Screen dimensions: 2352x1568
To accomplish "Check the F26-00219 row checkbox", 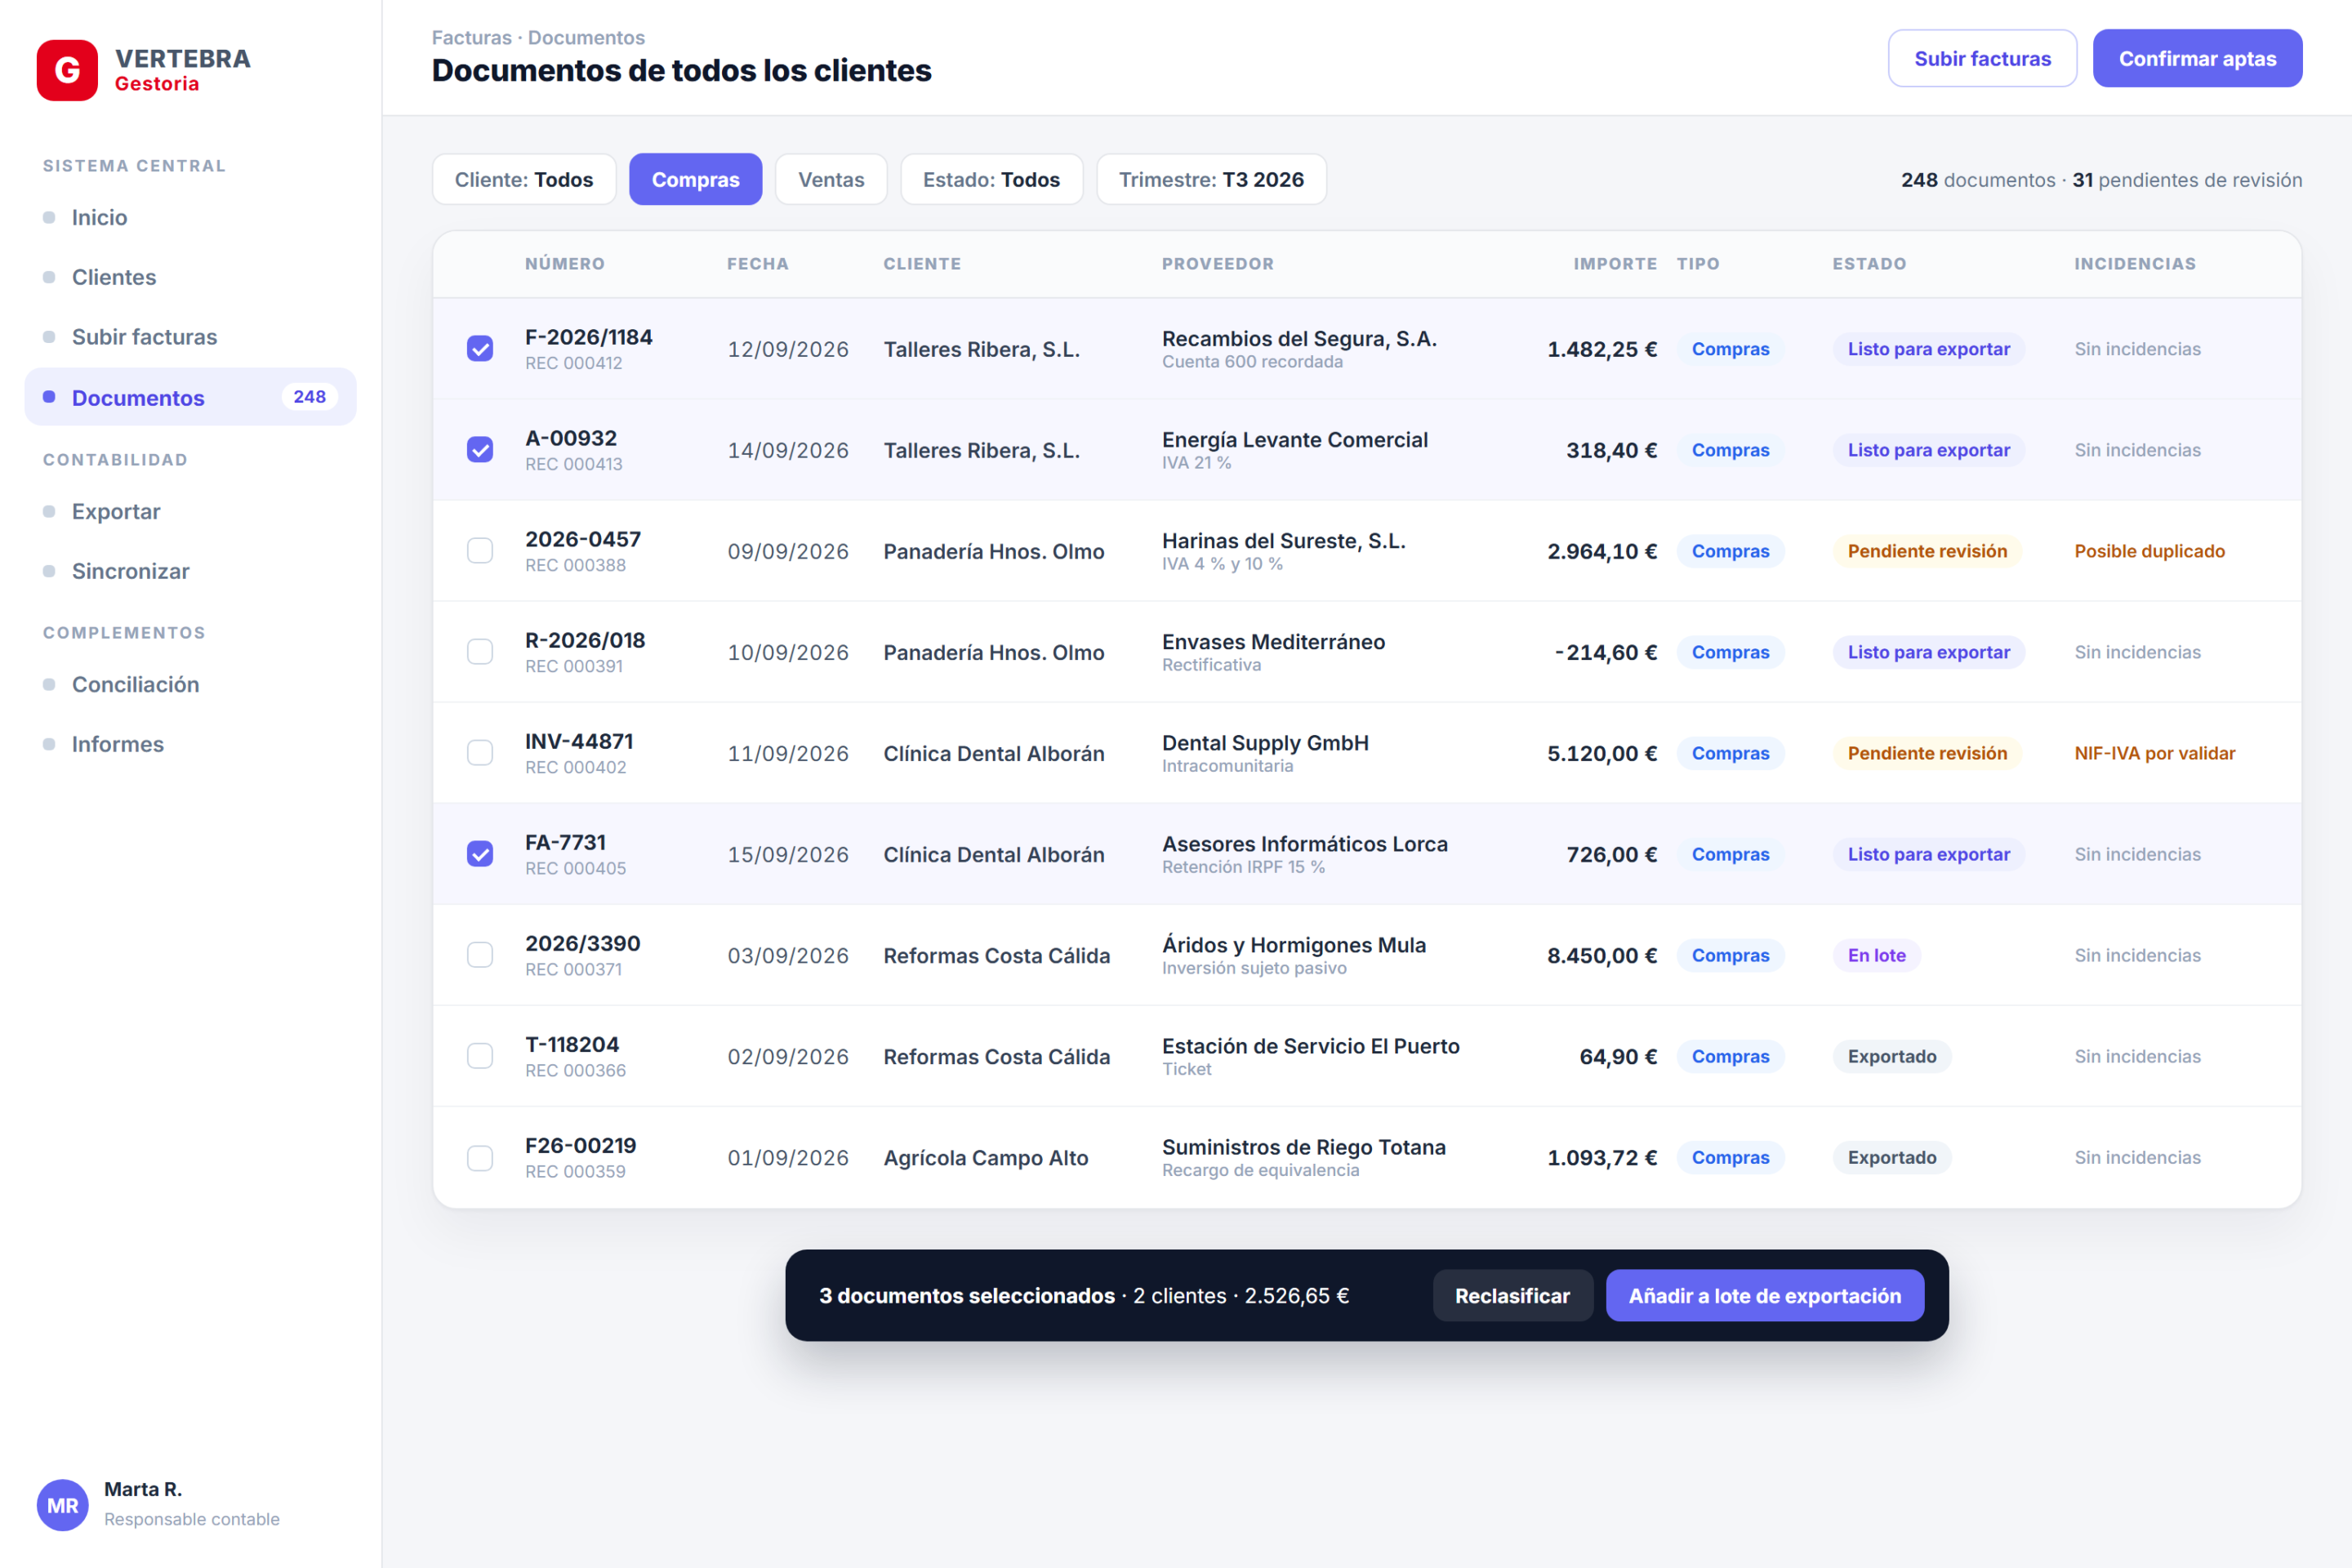I will 480,1157.
